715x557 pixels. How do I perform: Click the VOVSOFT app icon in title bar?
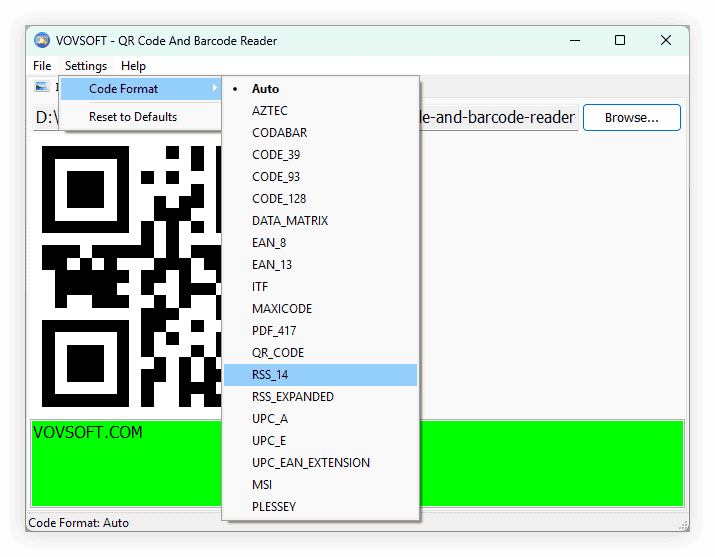[x=42, y=40]
